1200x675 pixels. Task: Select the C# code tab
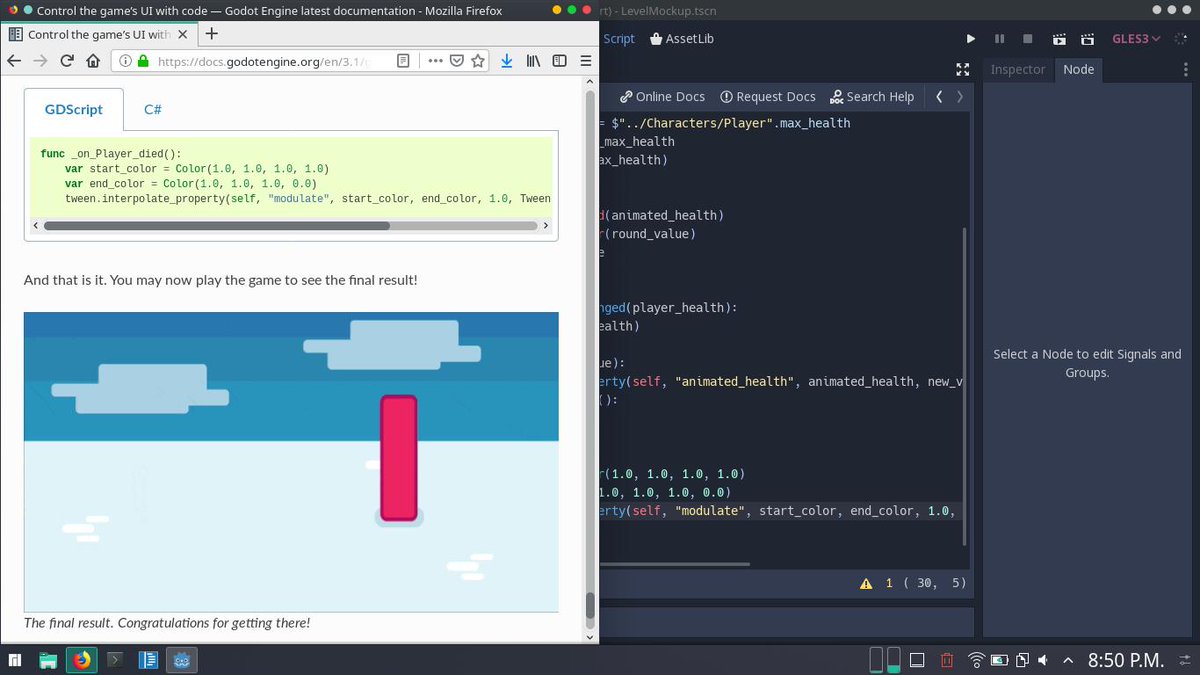[x=153, y=109]
